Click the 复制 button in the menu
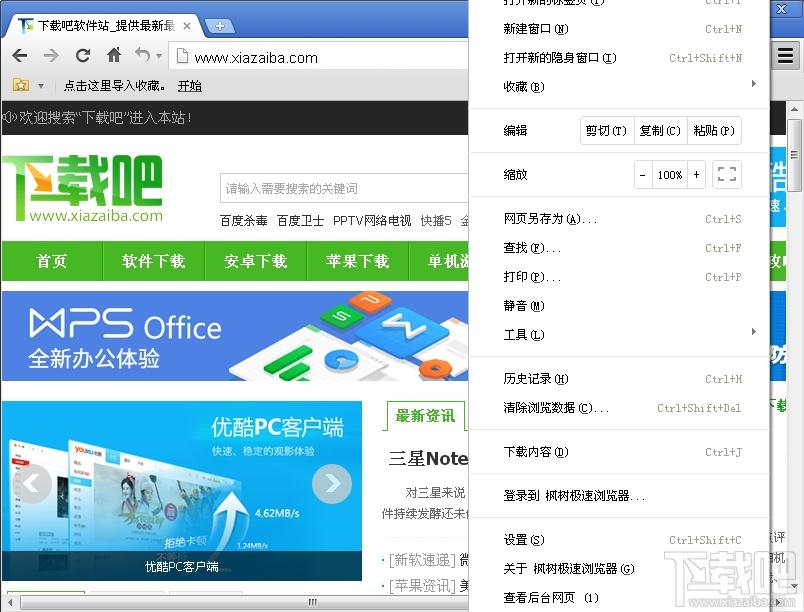Viewport: 804px width, 612px height. [660, 131]
